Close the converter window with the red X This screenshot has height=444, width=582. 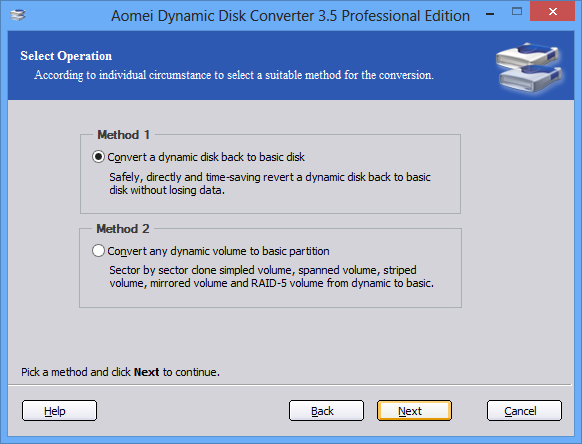(553, 12)
